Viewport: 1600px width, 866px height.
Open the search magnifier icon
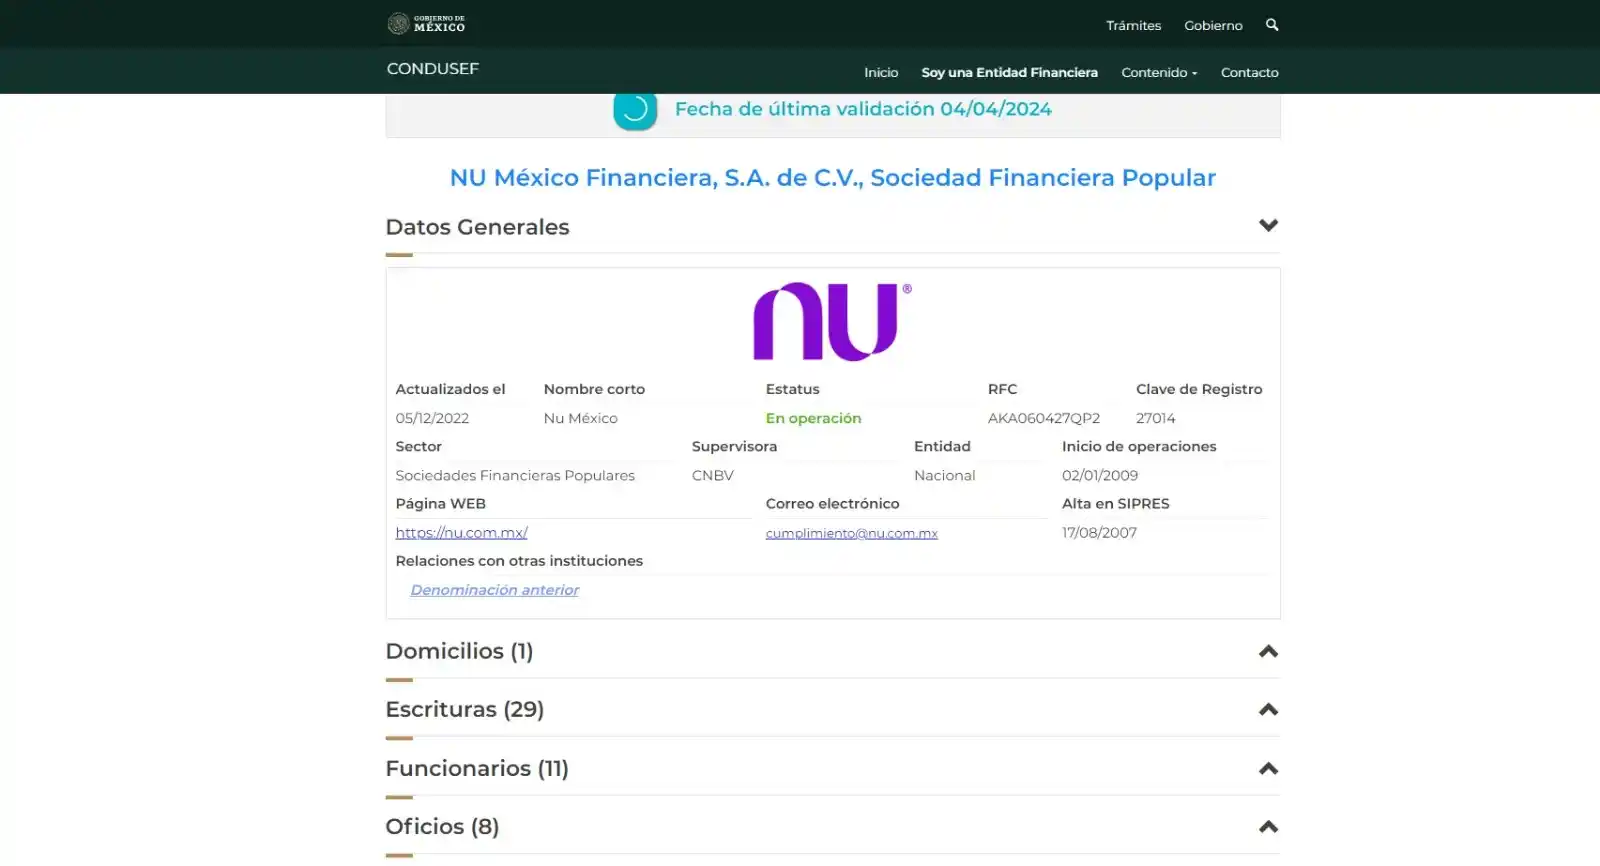click(1272, 25)
